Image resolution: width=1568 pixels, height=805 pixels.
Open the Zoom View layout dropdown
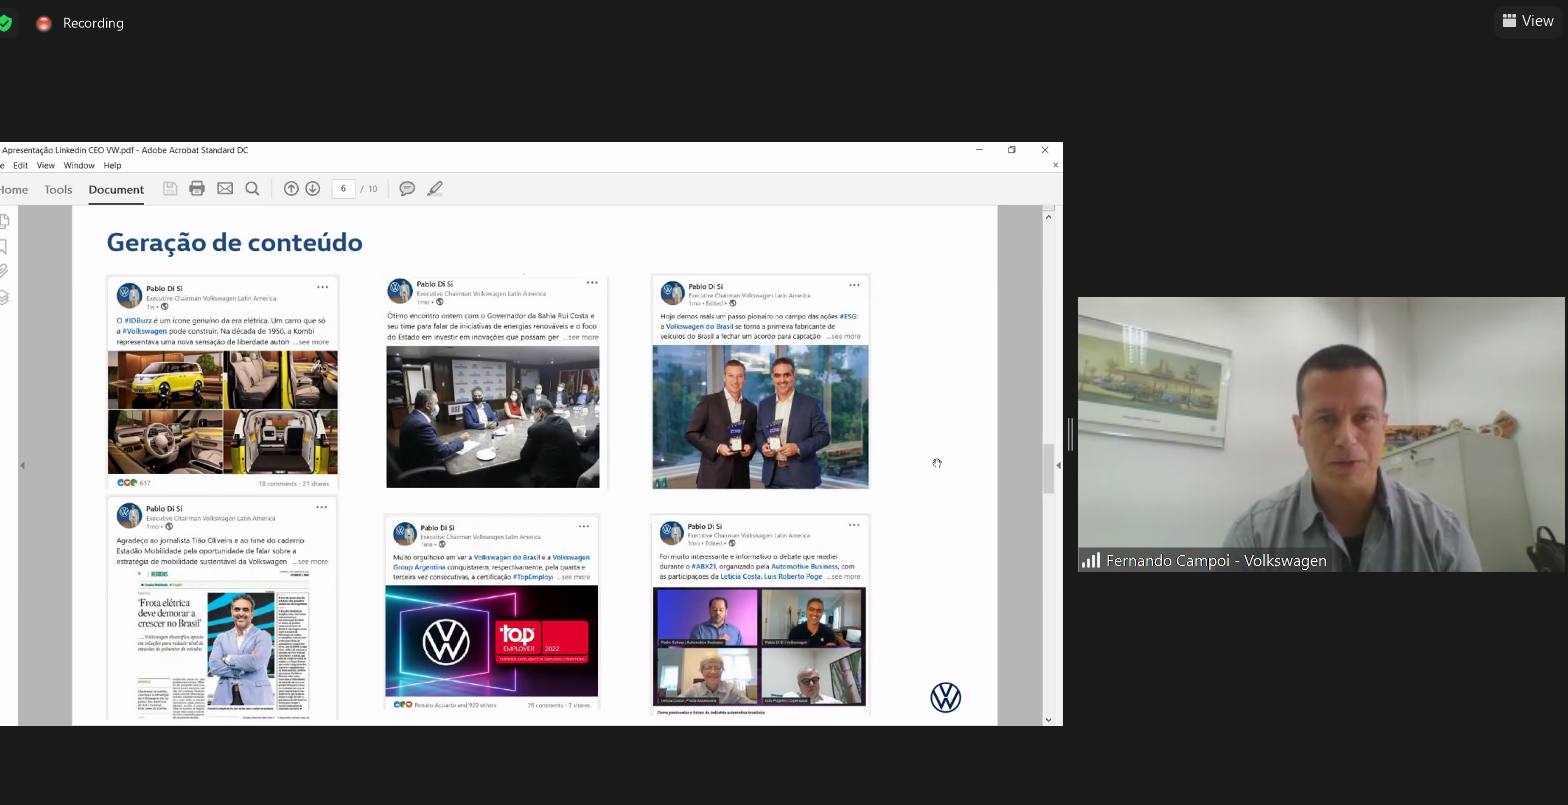point(1528,21)
